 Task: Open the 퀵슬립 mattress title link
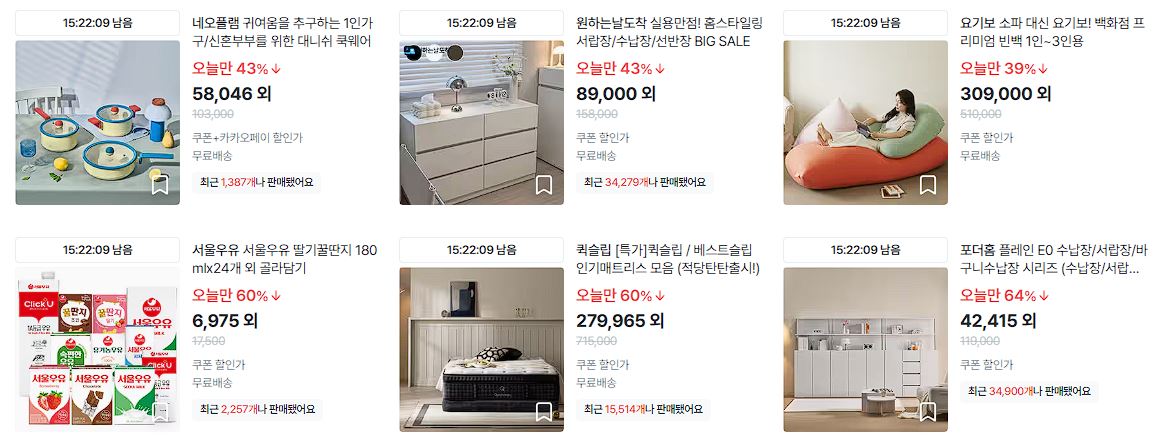pyautogui.click(x=668, y=259)
